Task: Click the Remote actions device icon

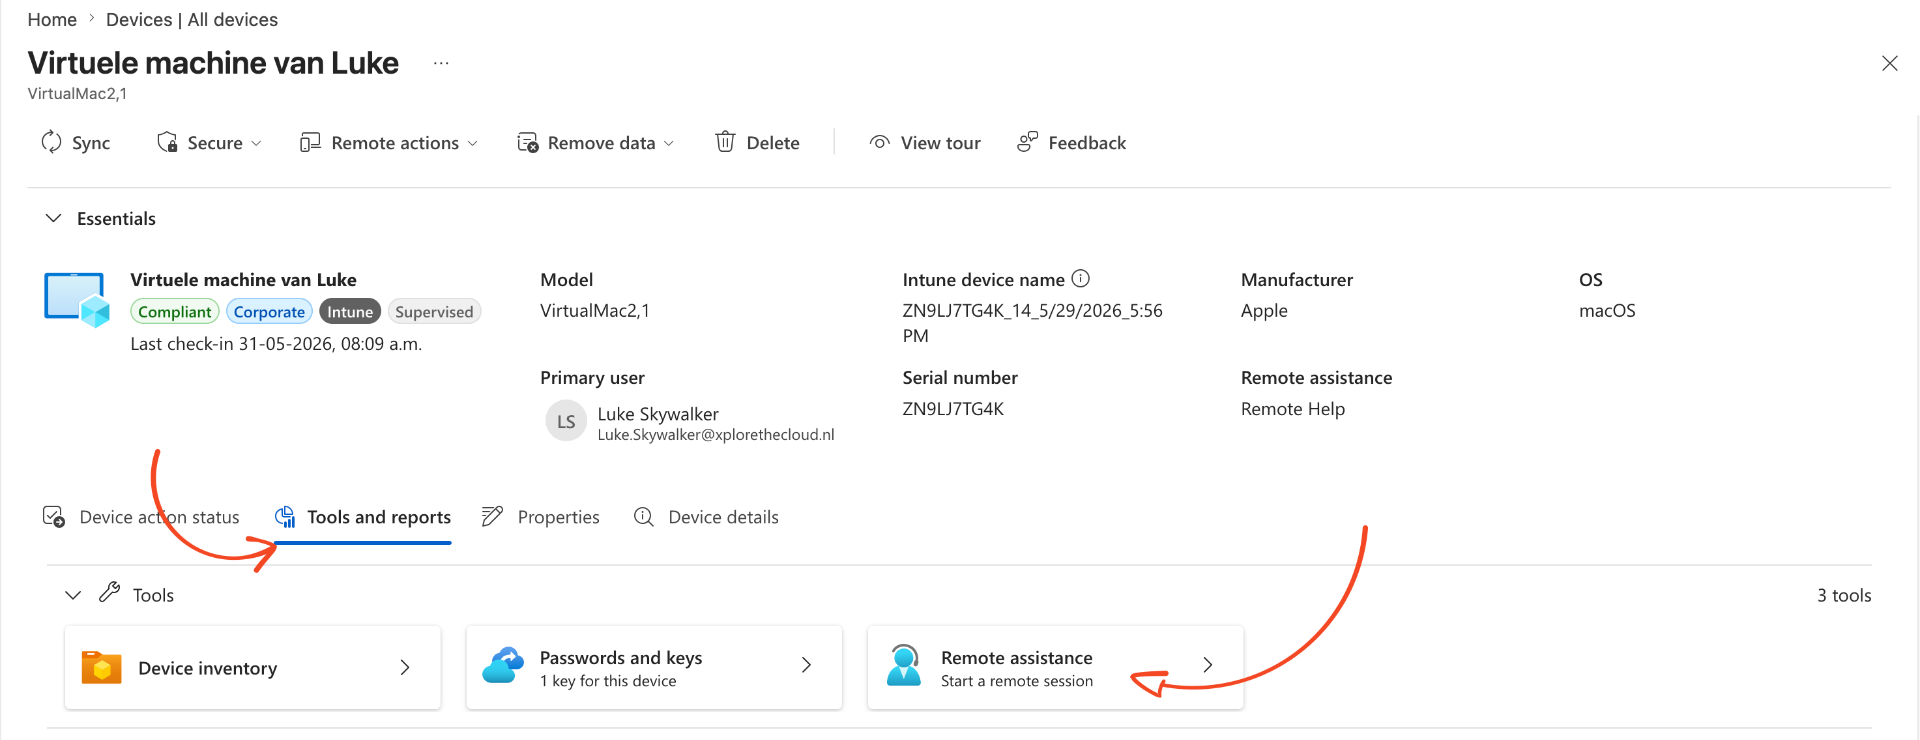Action: (310, 142)
